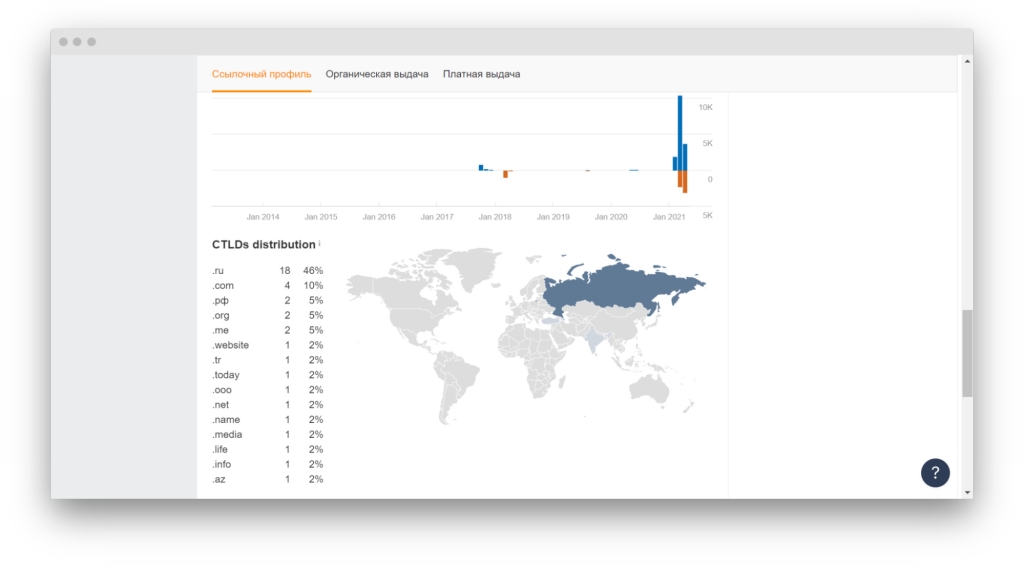
Task: Click the CTLDs distribution heading
Action: pos(263,245)
